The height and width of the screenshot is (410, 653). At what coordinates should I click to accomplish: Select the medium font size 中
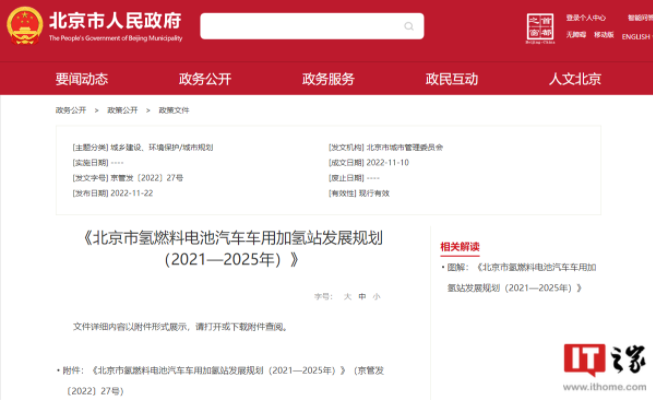[362, 297]
